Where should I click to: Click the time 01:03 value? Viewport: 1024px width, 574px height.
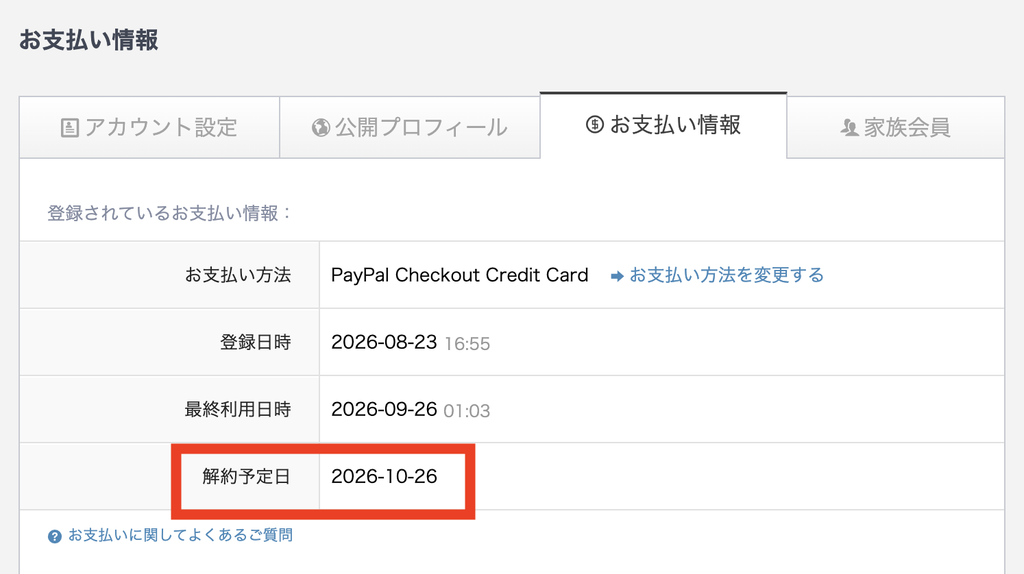click(x=467, y=411)
